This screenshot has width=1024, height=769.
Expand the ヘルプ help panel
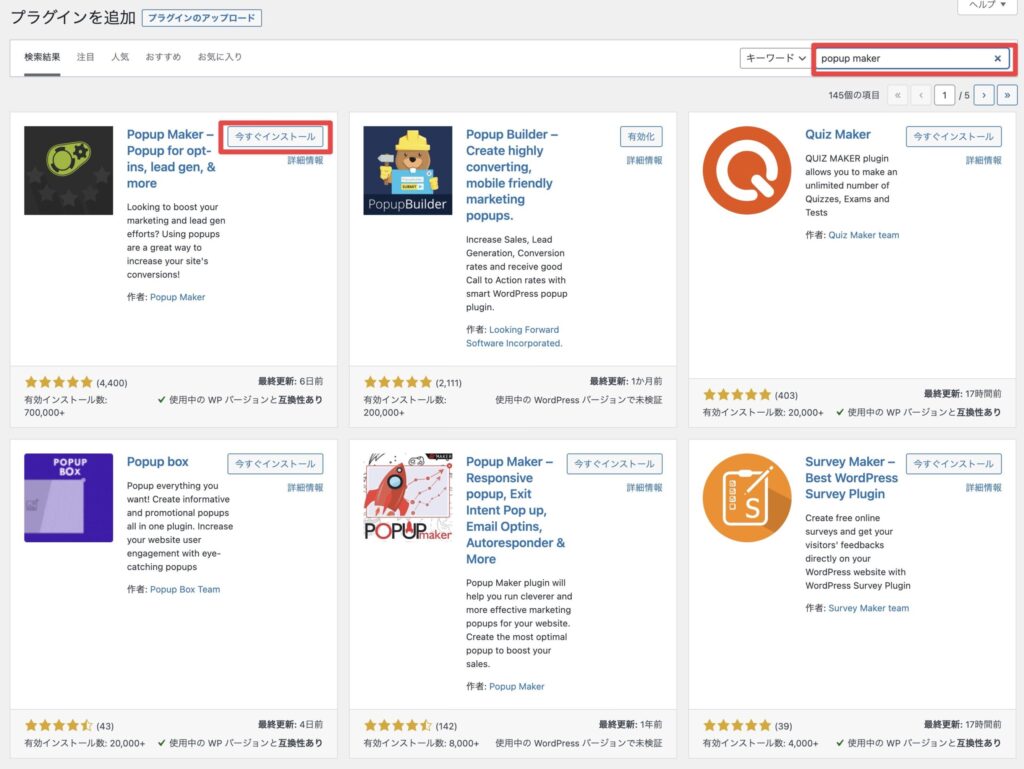pos(987,5)
